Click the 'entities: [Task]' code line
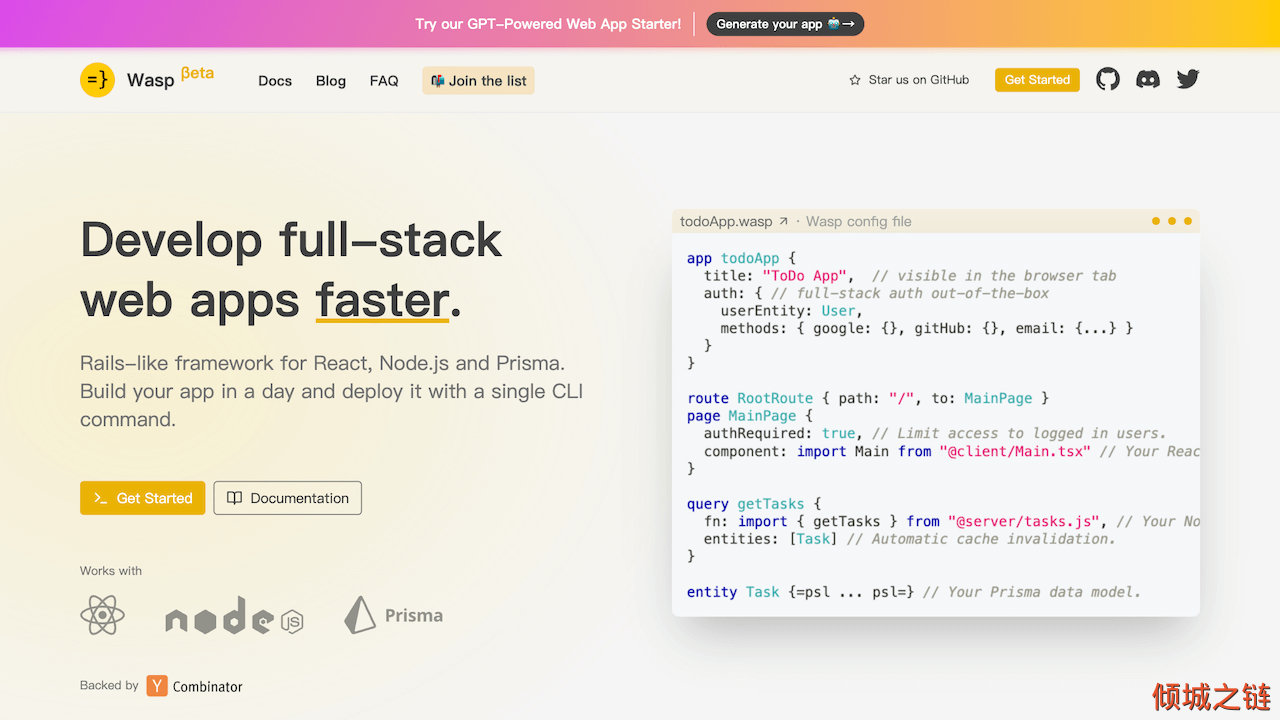Image resolution: width=1280 pixels, height=720 pixels. (x=909, y=539)
